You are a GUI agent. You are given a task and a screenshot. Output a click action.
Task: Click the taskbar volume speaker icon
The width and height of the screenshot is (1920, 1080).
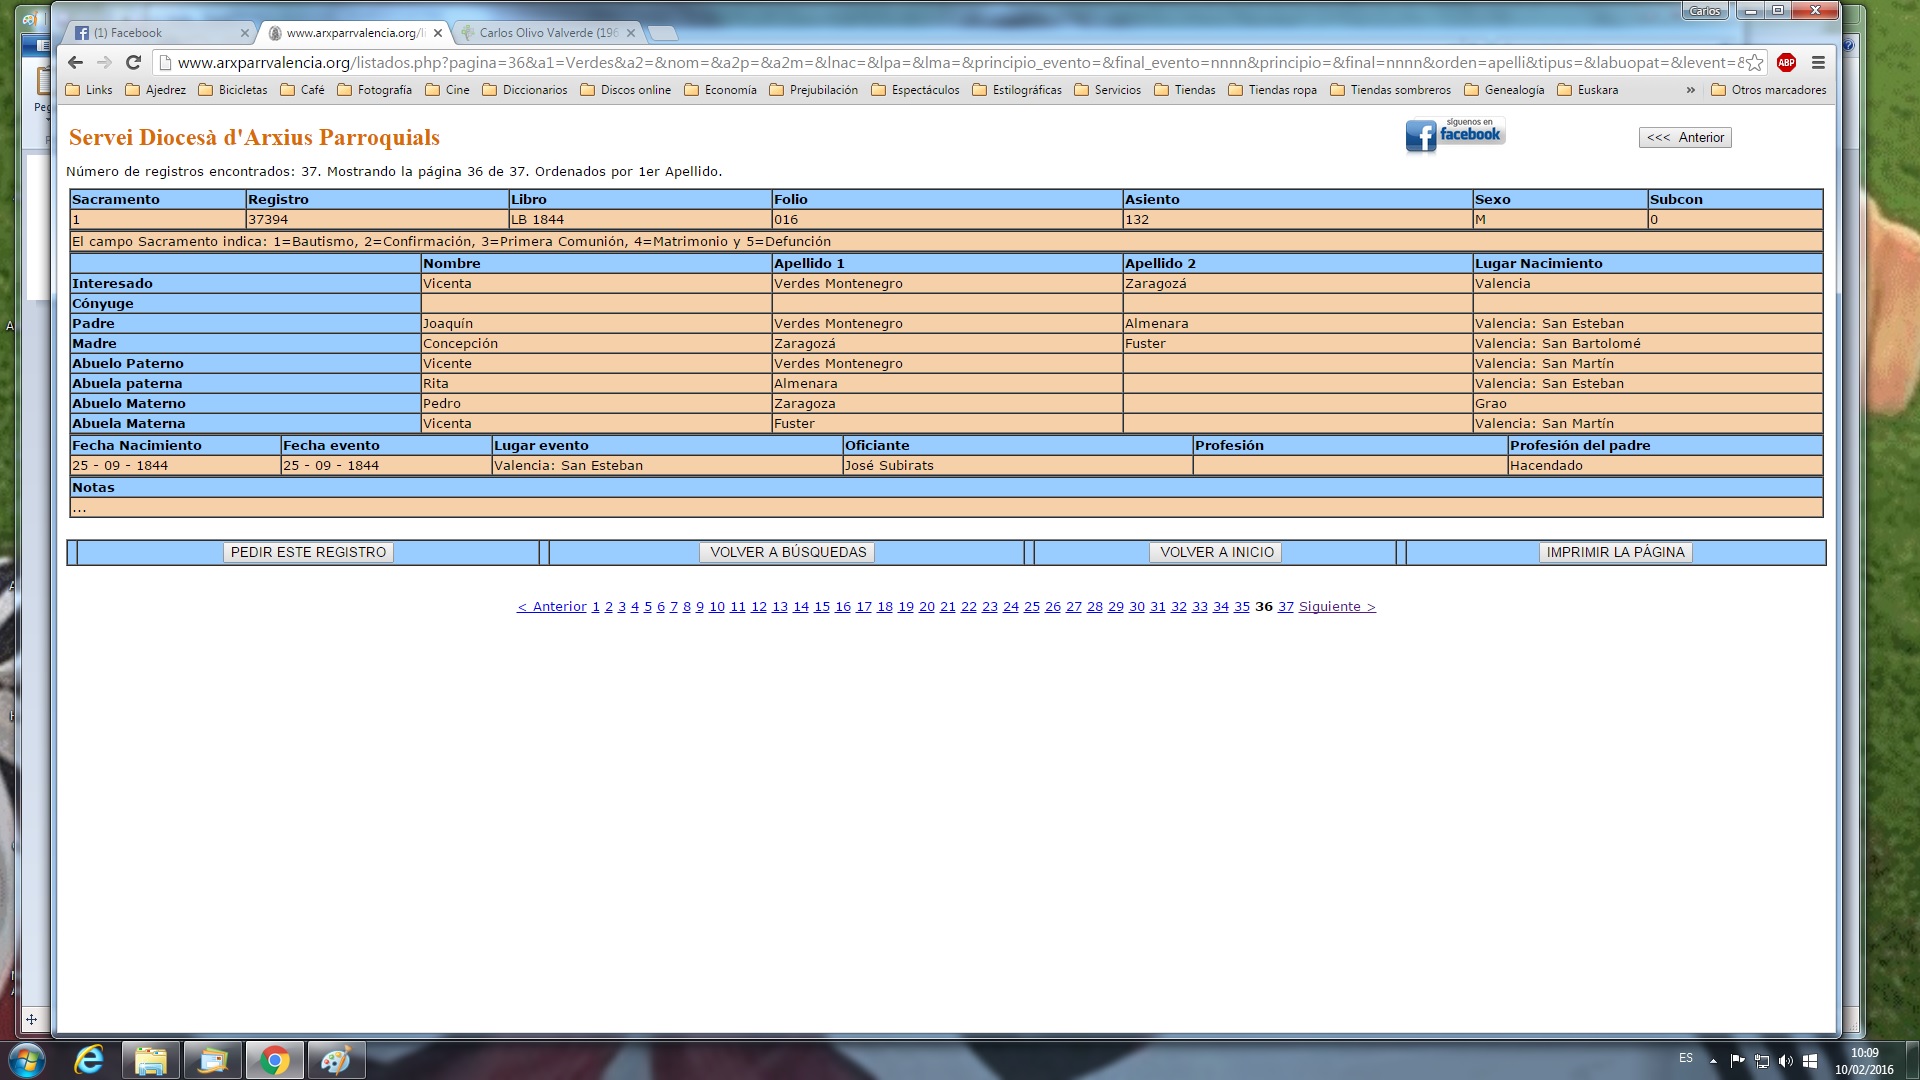1786,1061
